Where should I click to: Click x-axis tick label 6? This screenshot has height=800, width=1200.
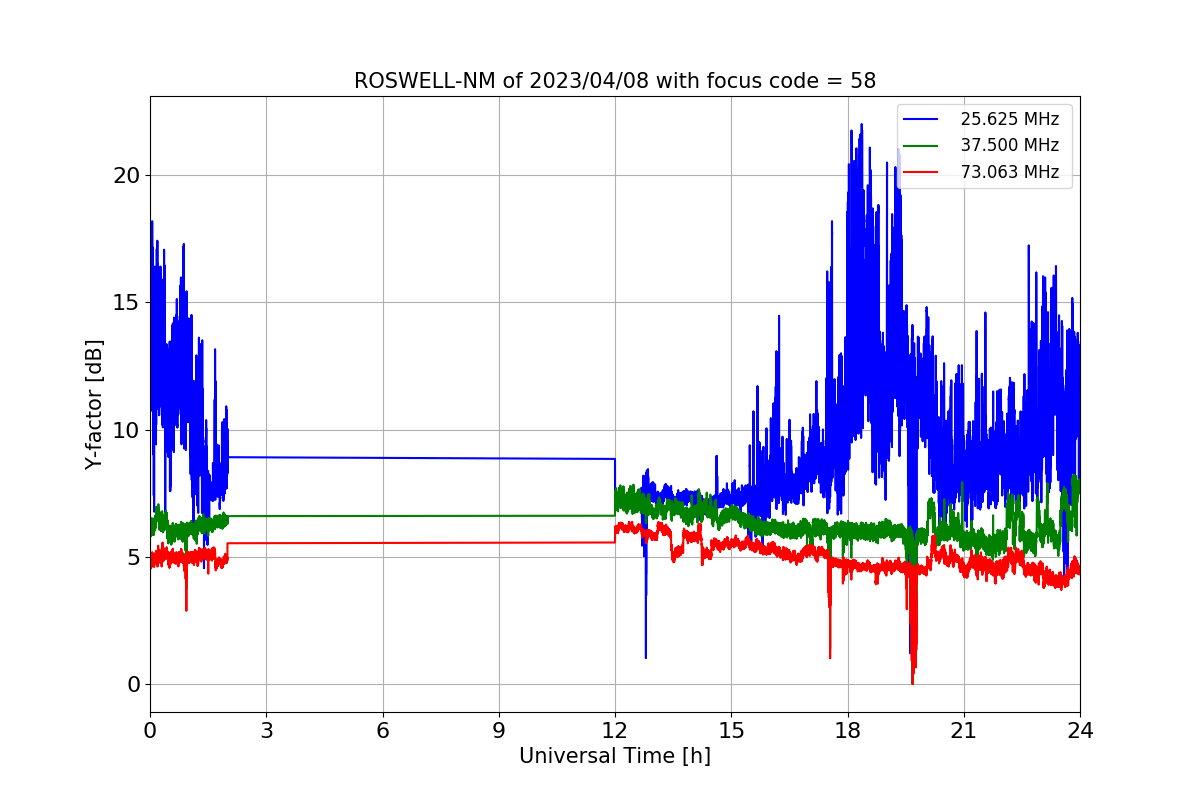click(x=383, y=731)
